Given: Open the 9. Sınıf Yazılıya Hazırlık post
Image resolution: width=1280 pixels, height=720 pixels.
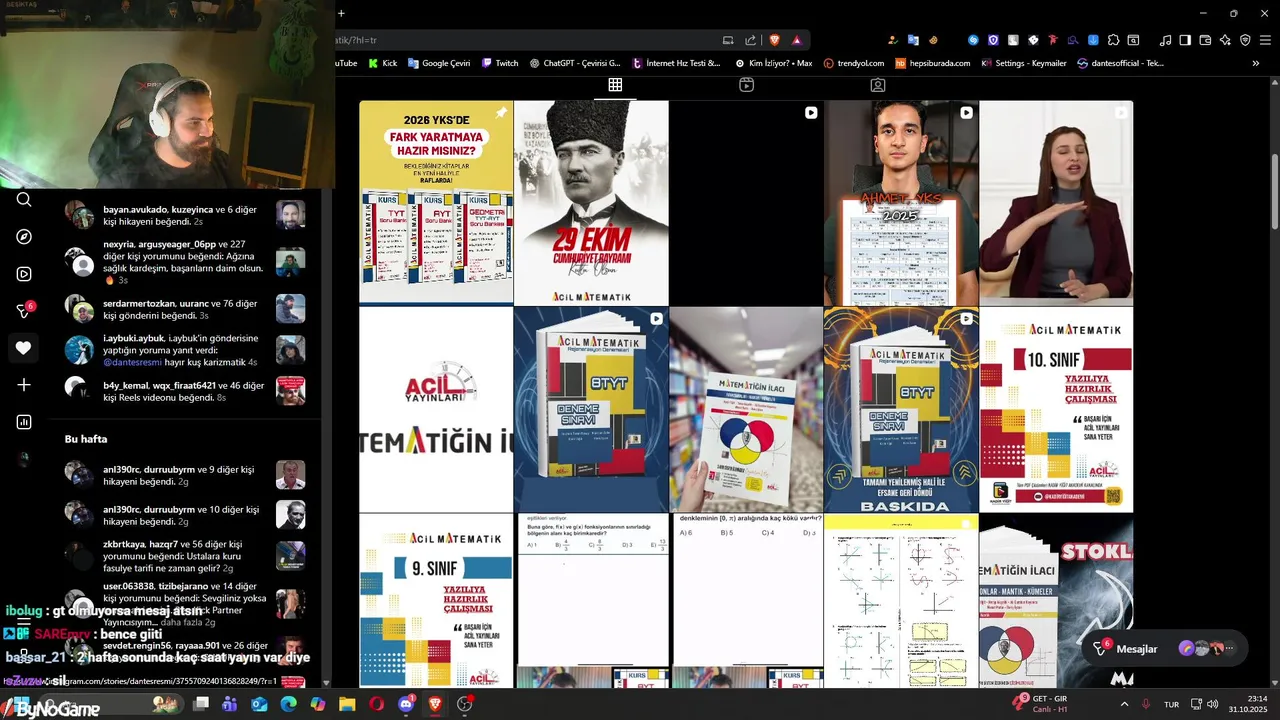Looking at the screenshot, I should coord(436,600).
